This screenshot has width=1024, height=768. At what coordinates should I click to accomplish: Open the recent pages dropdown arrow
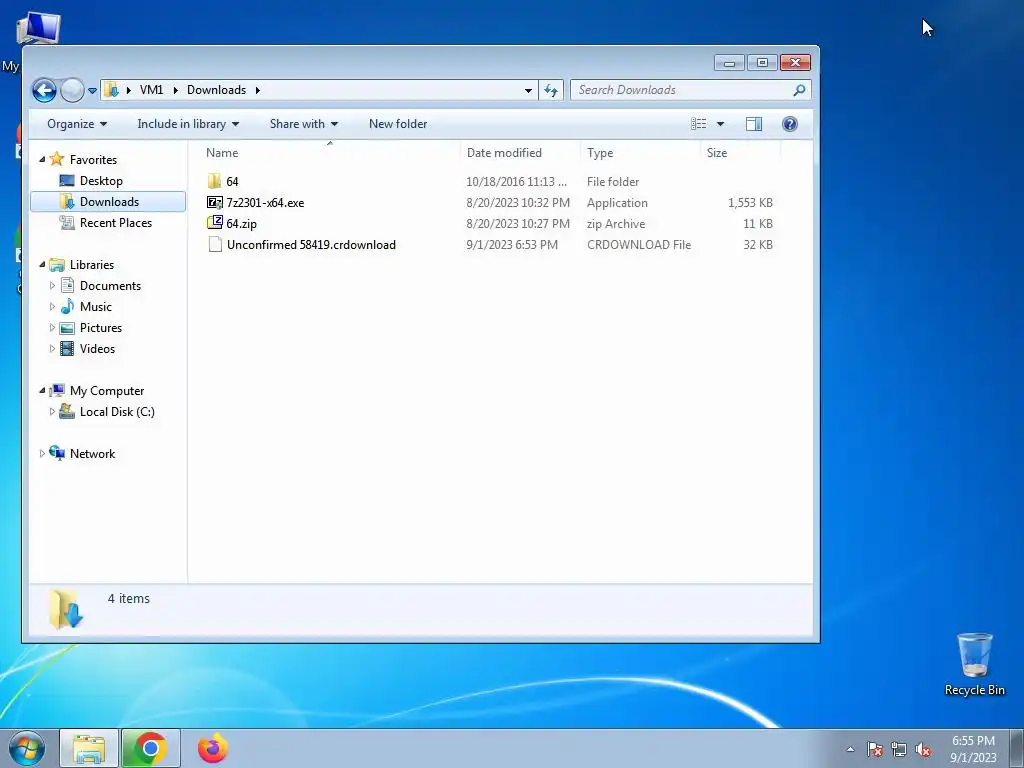click(93, 91)
